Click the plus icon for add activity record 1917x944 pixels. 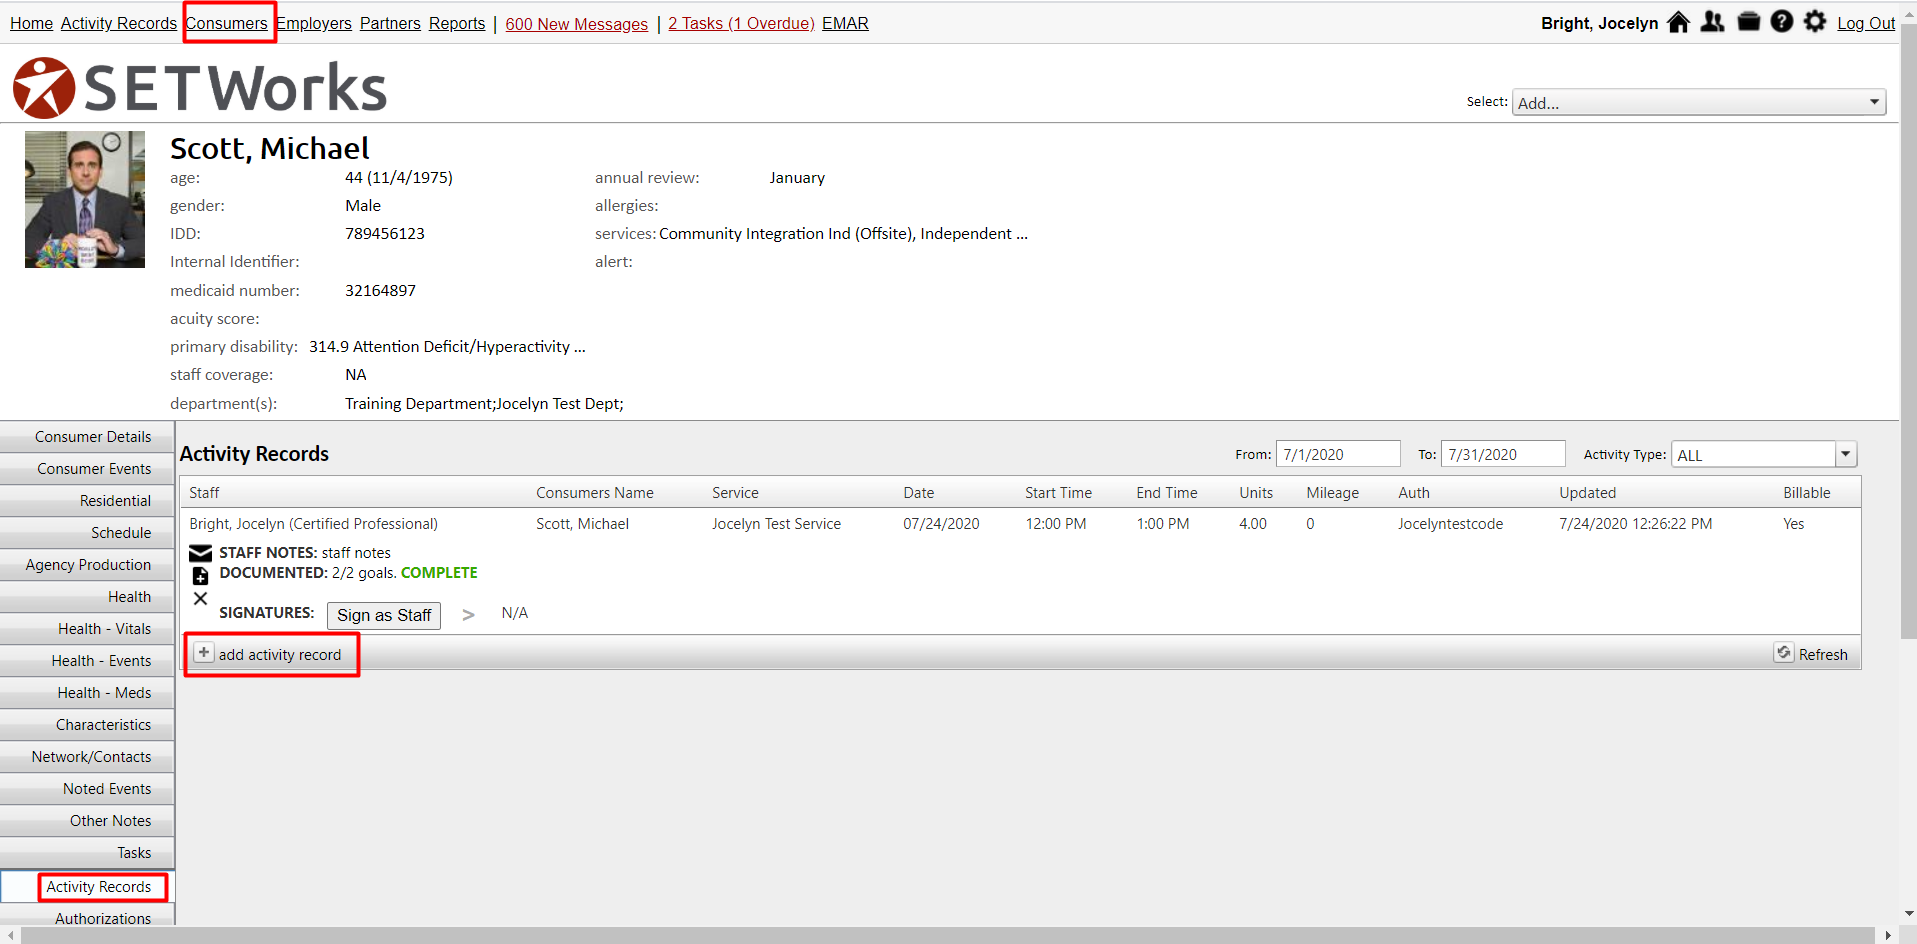203,653
